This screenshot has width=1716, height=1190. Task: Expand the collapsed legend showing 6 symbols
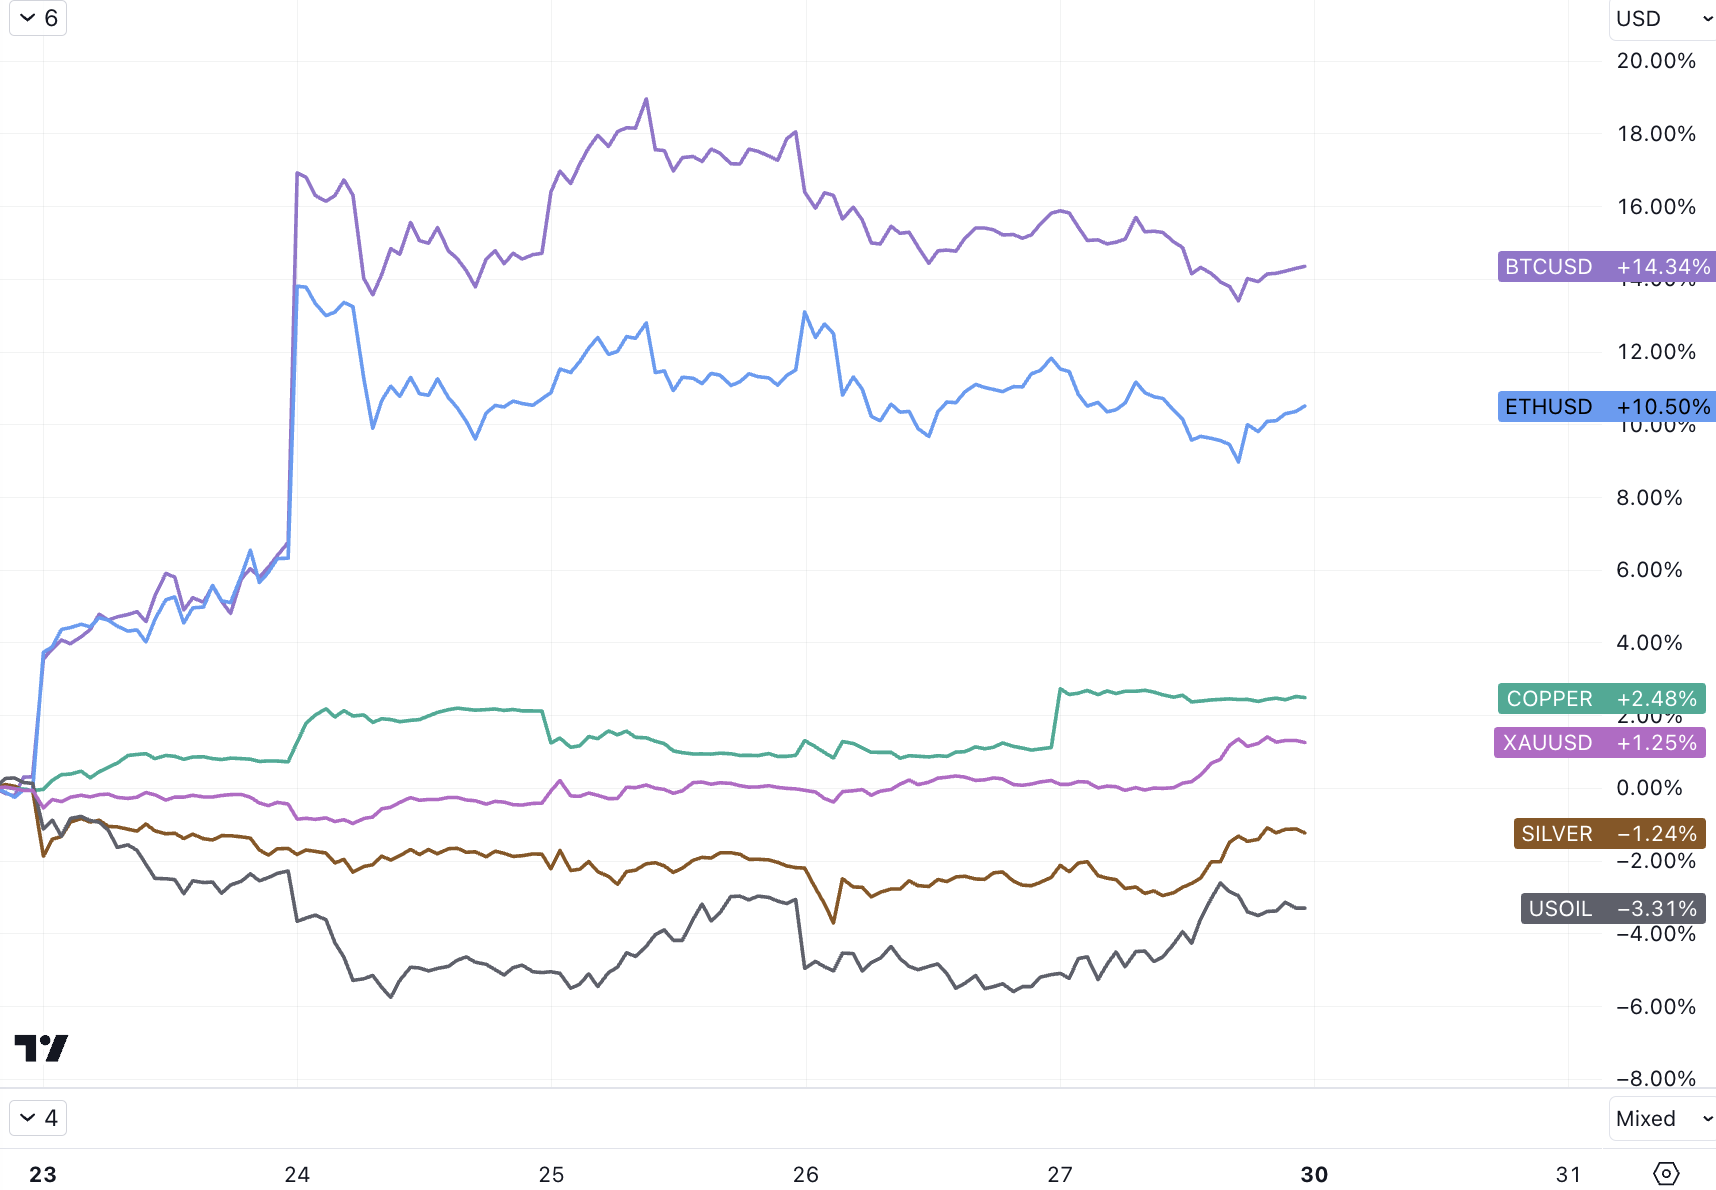[x=38, y=18]
